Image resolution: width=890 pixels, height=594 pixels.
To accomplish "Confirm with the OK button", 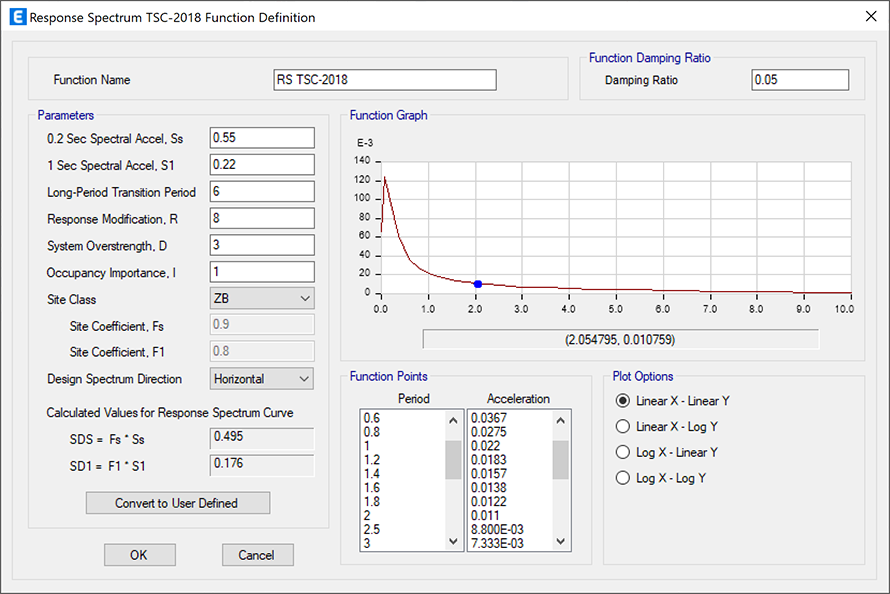I will [x=140, y=555].
